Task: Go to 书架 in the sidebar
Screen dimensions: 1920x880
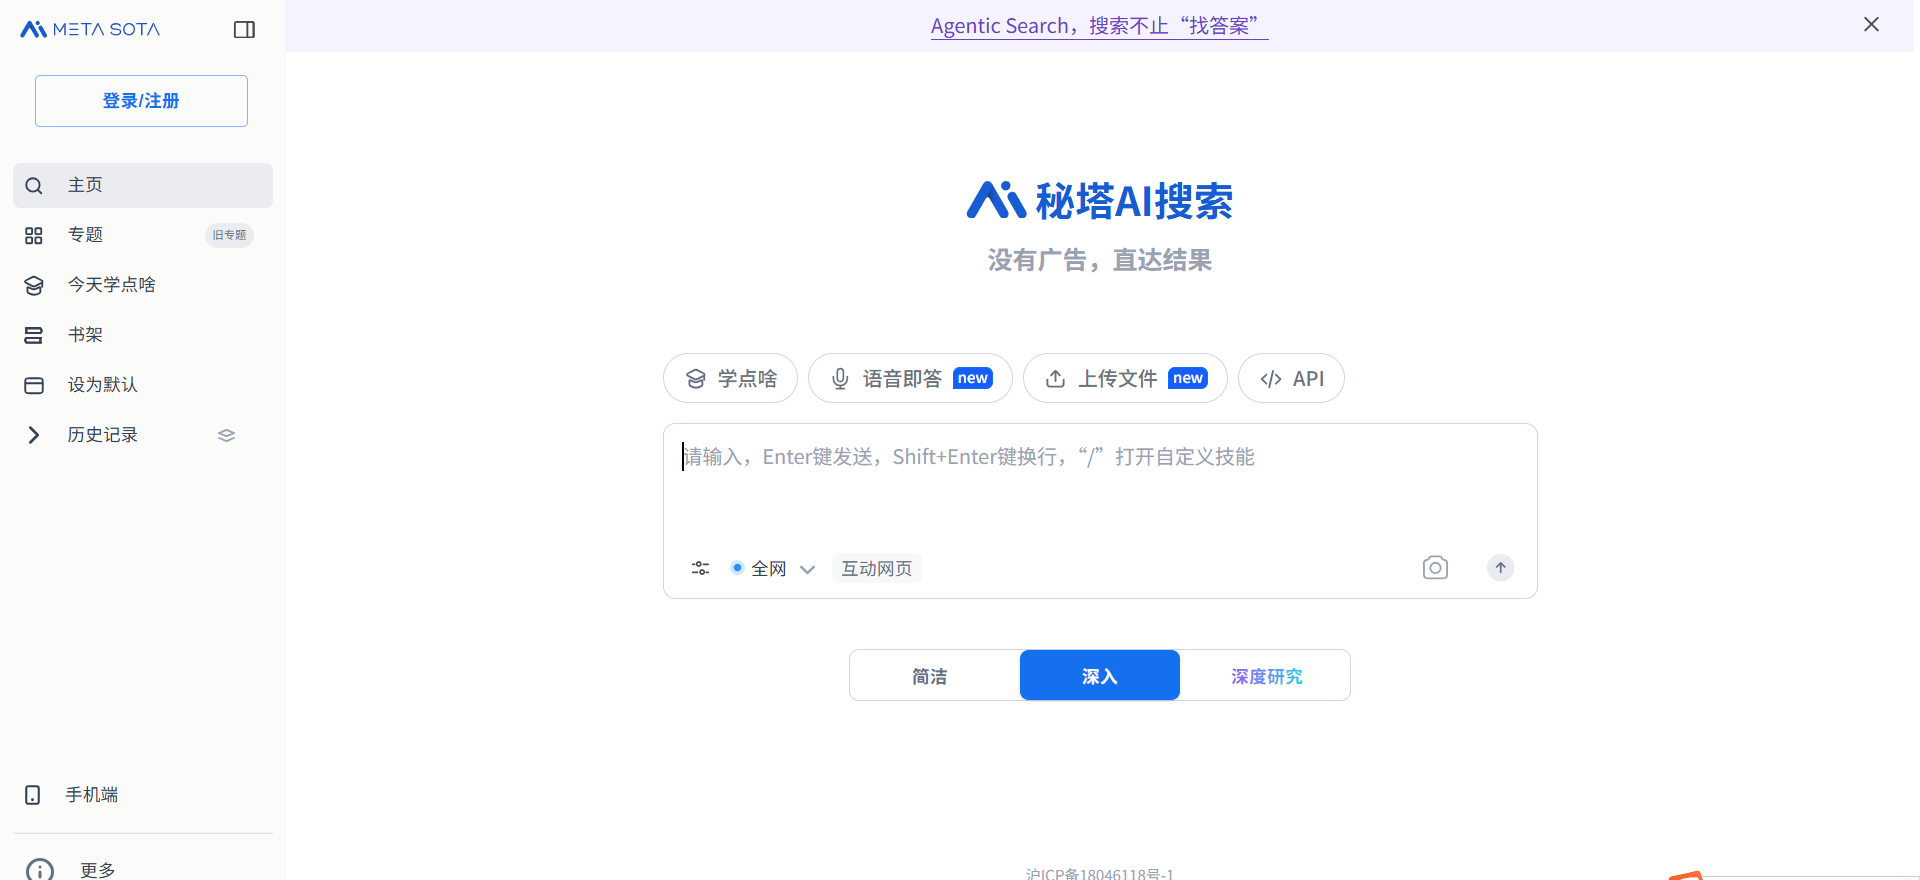Action: pos(86,335)
